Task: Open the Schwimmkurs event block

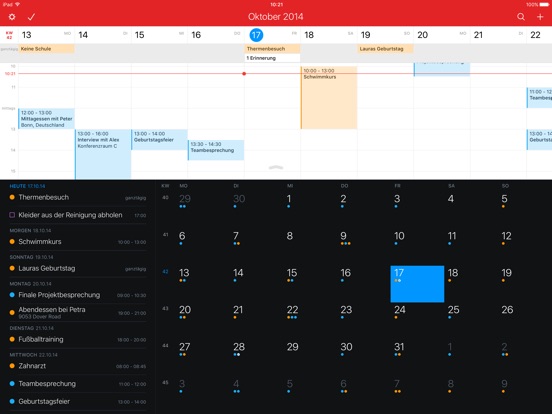Action: 329,98
